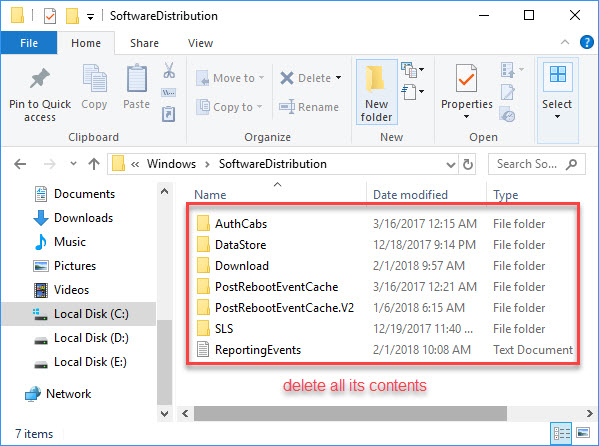Open the File tab
This screenshot has width=599, height=446.
point(29,43)
